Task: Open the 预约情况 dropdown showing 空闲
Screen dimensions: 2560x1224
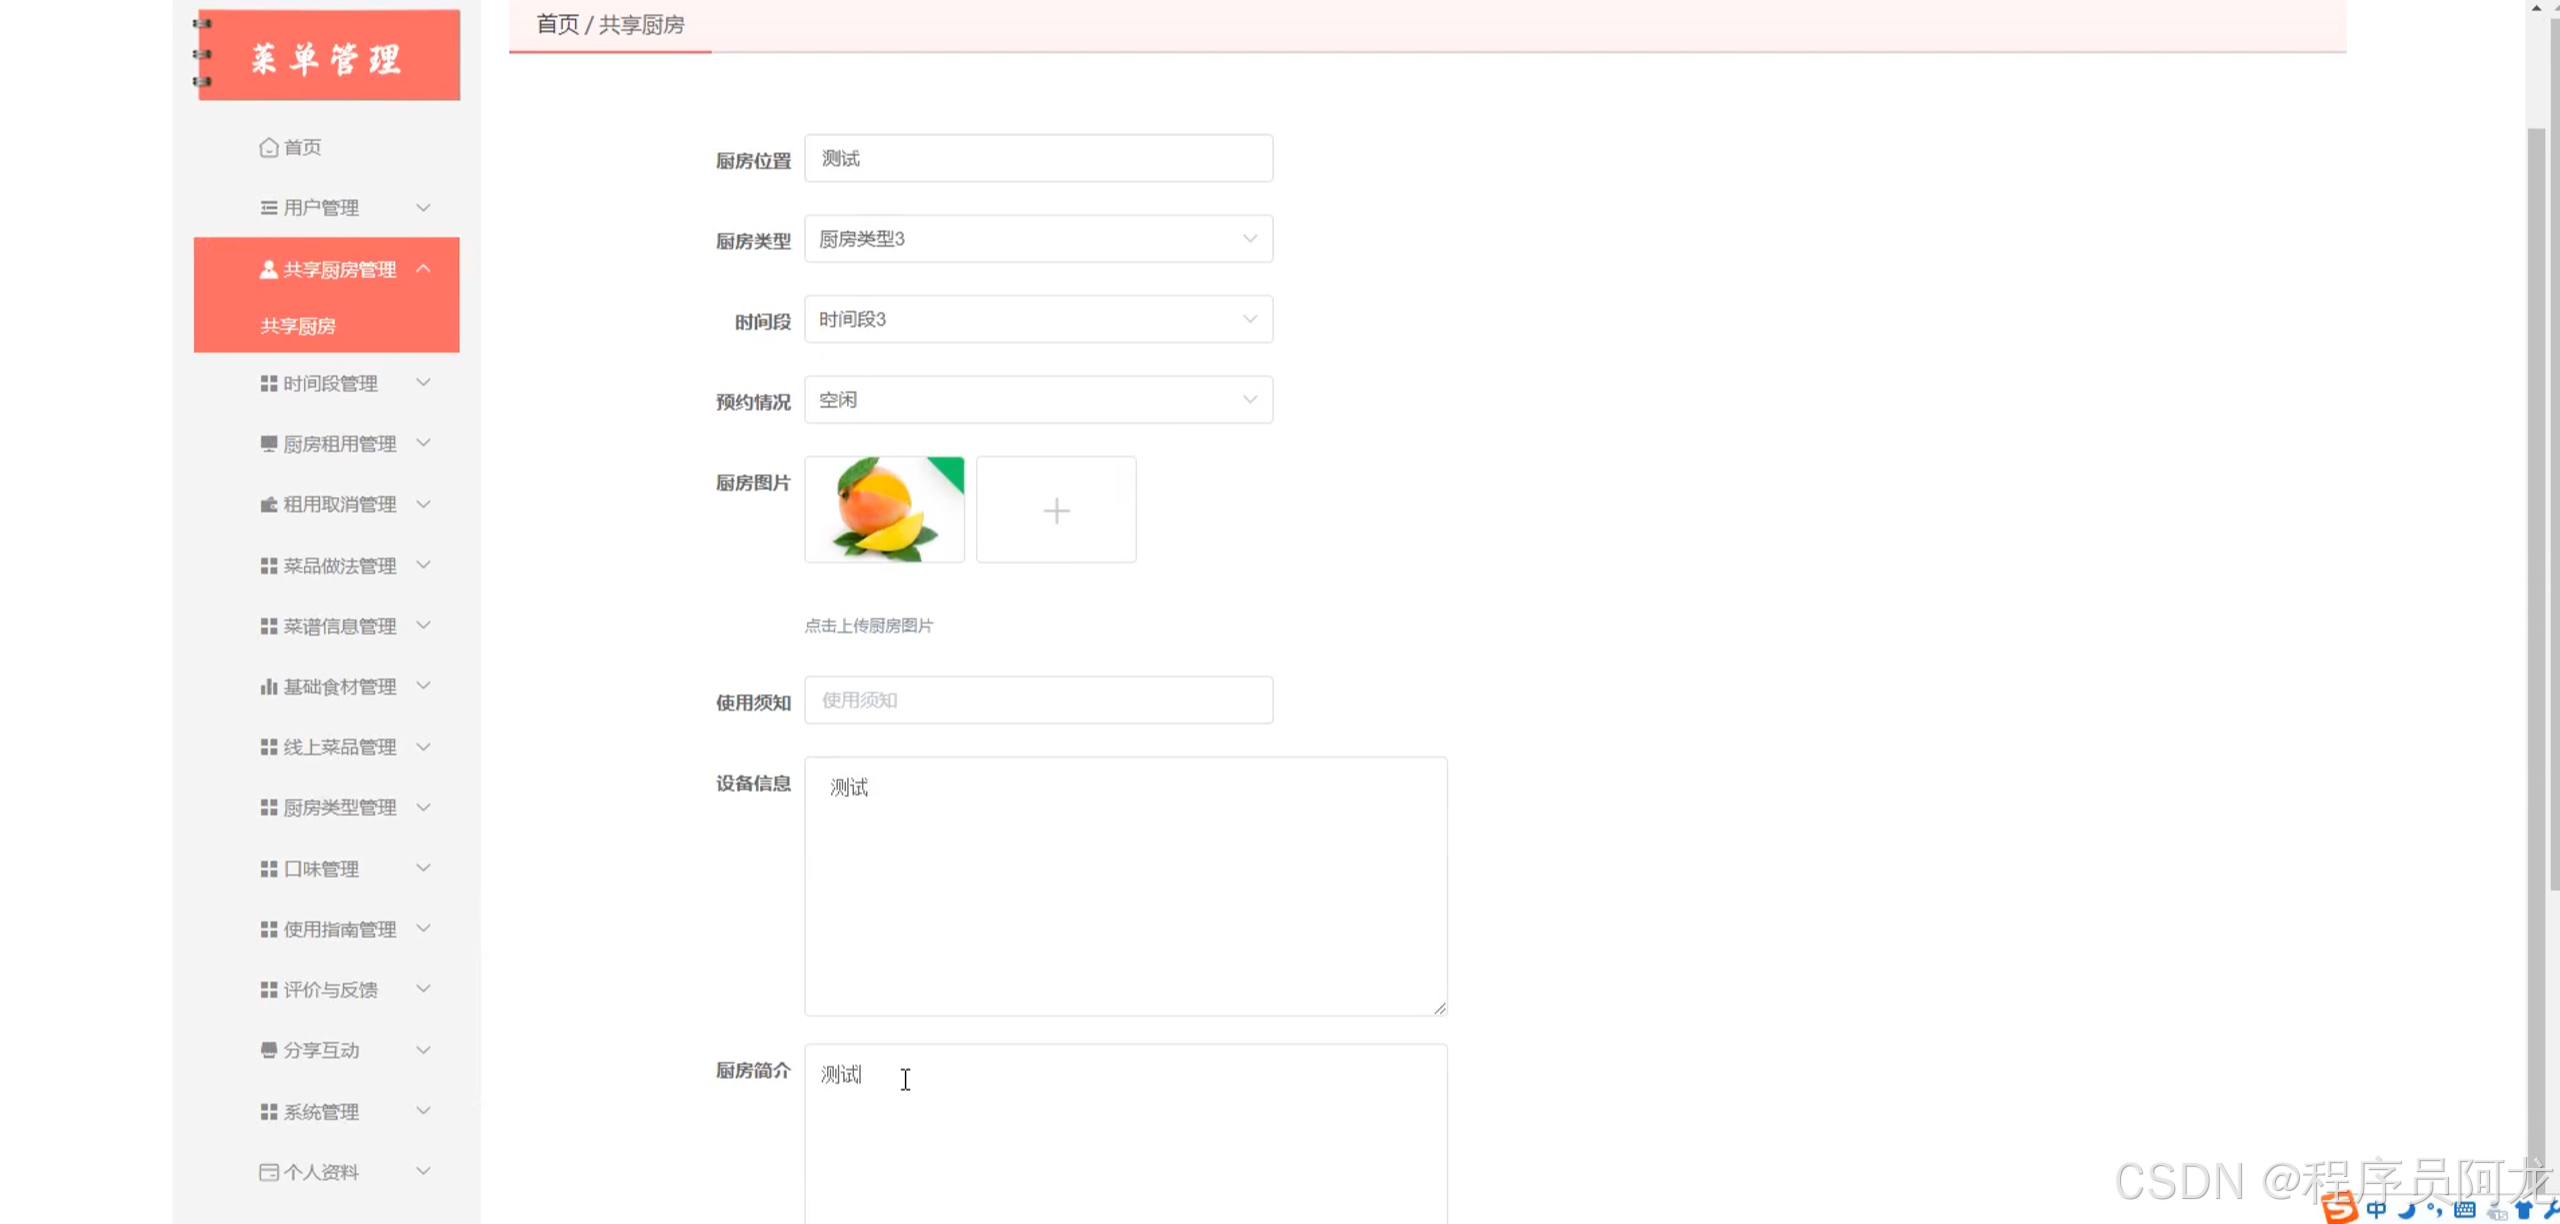Action: (1038, 400)
